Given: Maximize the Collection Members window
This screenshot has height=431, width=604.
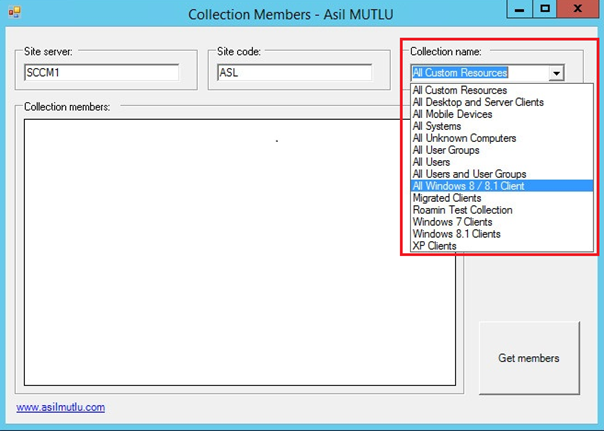Looking at the screenshot, I should coord(544,9).
